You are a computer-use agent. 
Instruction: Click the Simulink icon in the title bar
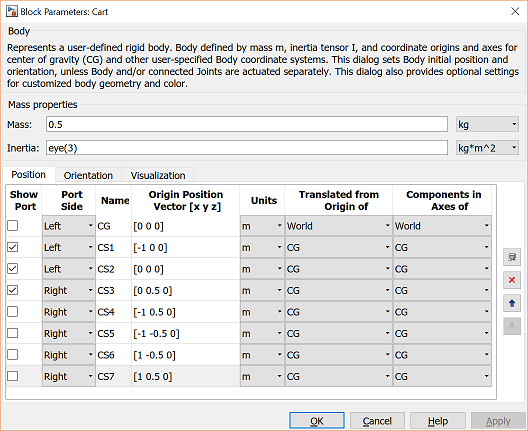coord(12,11)
